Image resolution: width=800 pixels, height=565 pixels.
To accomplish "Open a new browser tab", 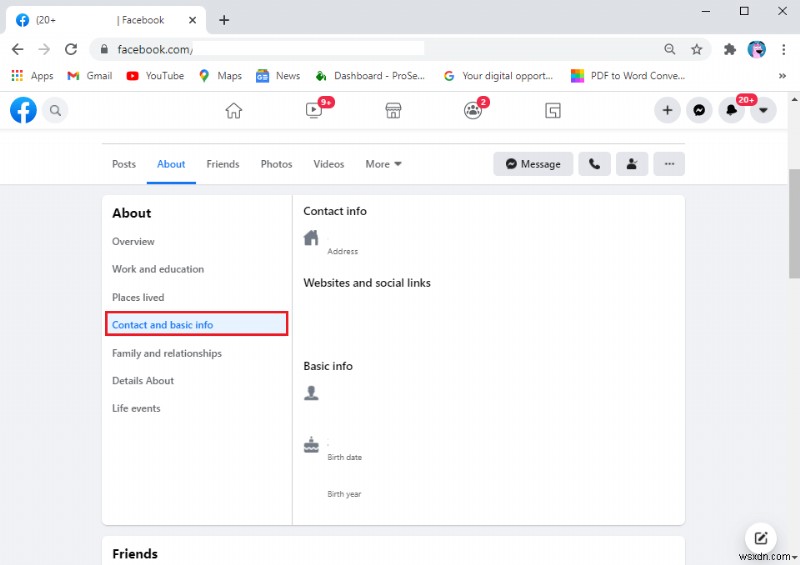I will (224, 20).
